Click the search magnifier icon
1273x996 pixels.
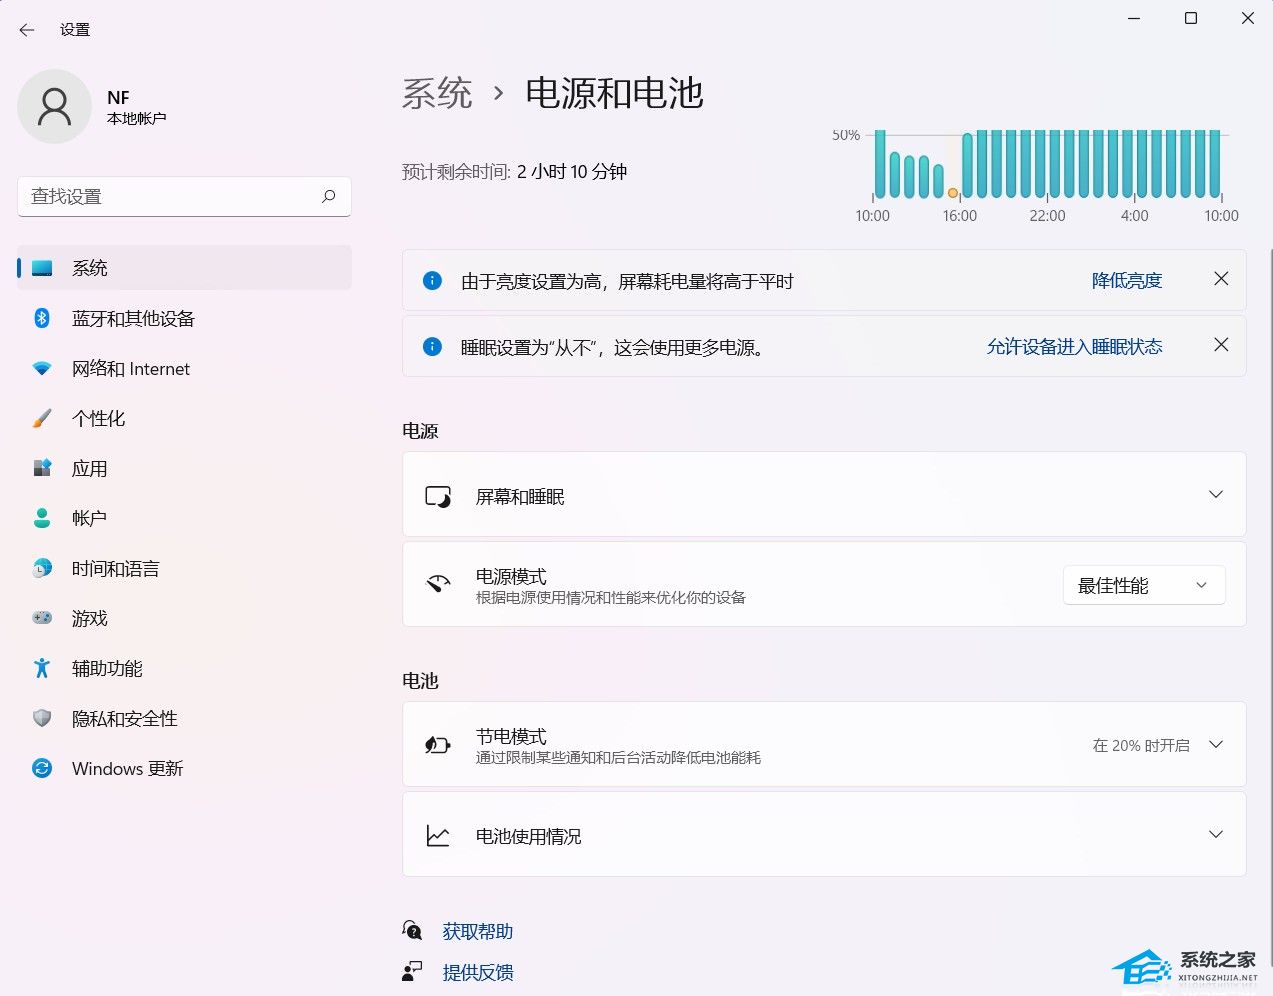coord(329,197)
